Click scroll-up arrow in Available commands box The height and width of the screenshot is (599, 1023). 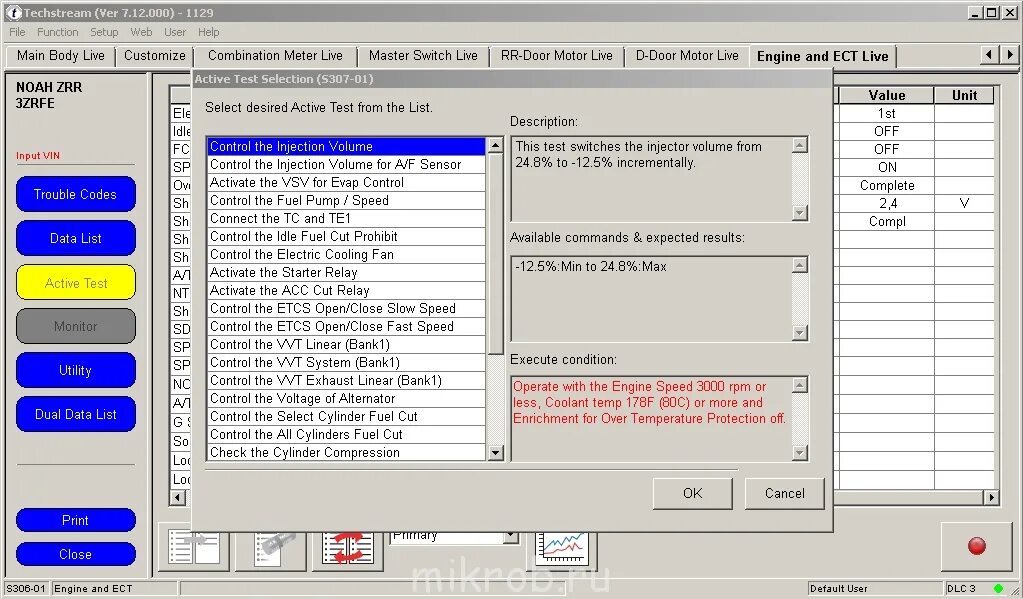point(799,264)
